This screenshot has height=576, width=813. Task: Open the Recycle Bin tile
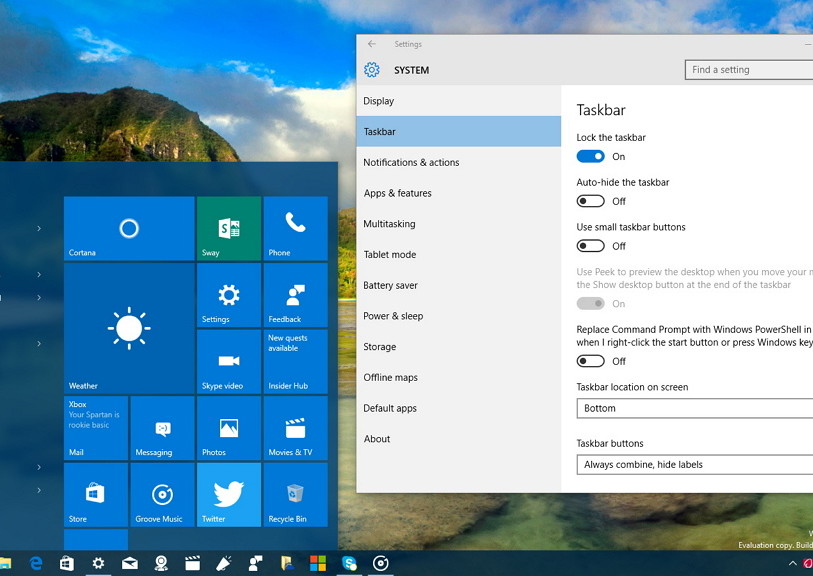point(295,494)
